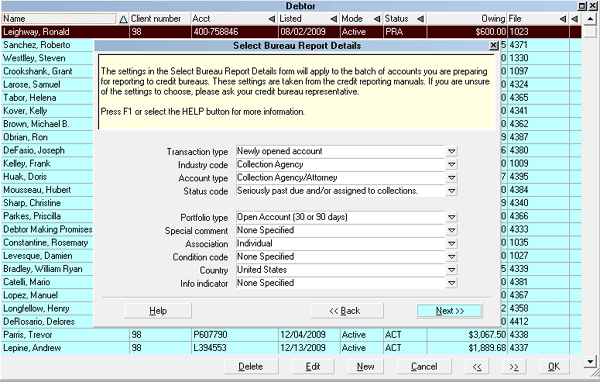Screen dimensions: 600x382
Task: Click the Transaction type field showing Newly opened account
Action: [x=340, y=151]
